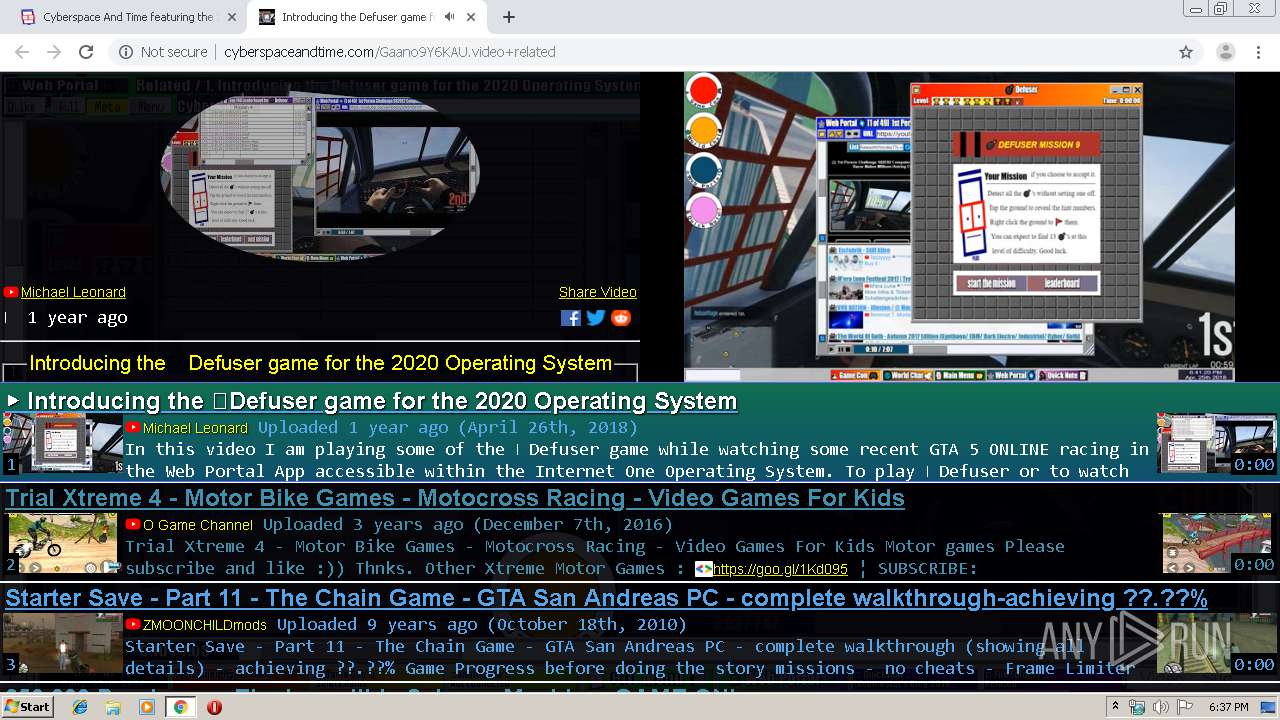Show hidden system tray icons
Viewport: 1280px width, 720px height.
(1116, 707)
